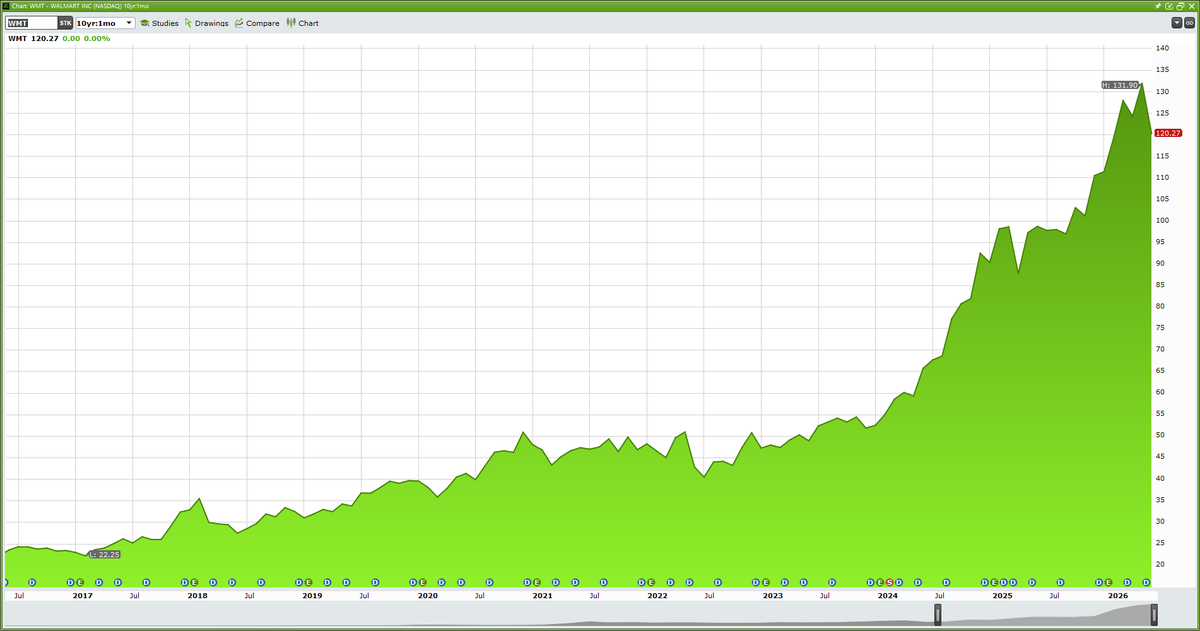
Task: Click the 2024 earnings E marker
Action: coord(880,581)
